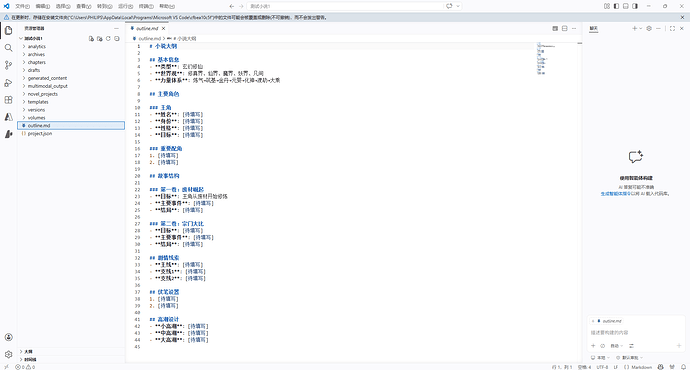Expand the generated_content folder

tap(70, 78)
